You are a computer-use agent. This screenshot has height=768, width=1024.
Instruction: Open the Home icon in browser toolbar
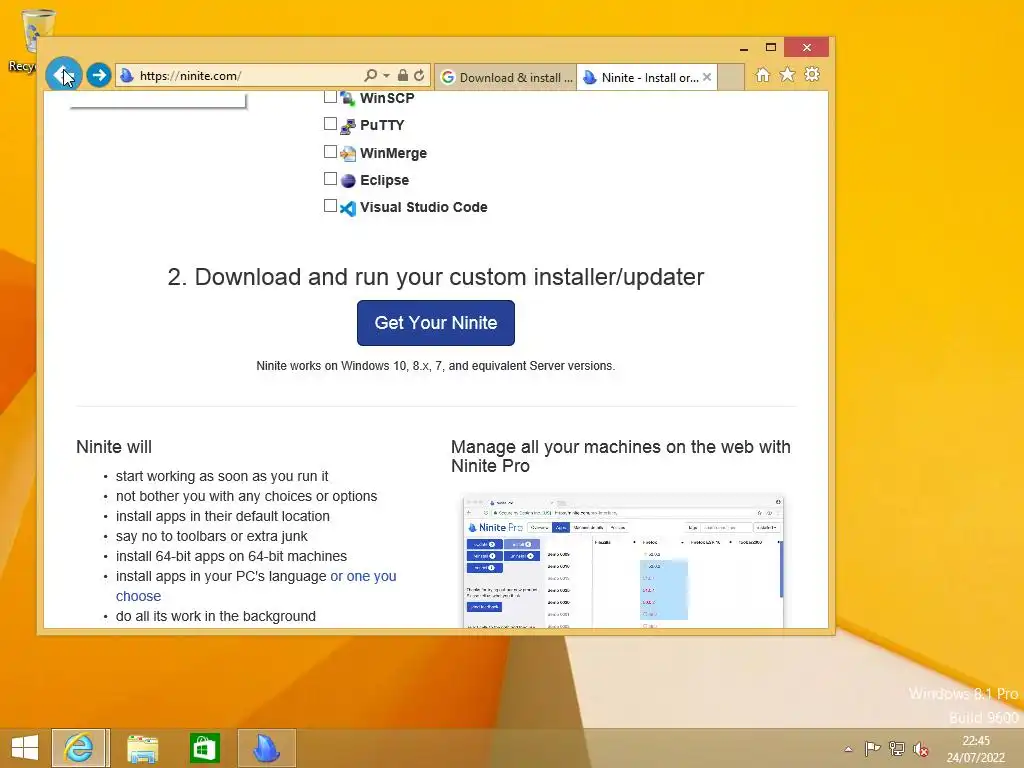763,75
